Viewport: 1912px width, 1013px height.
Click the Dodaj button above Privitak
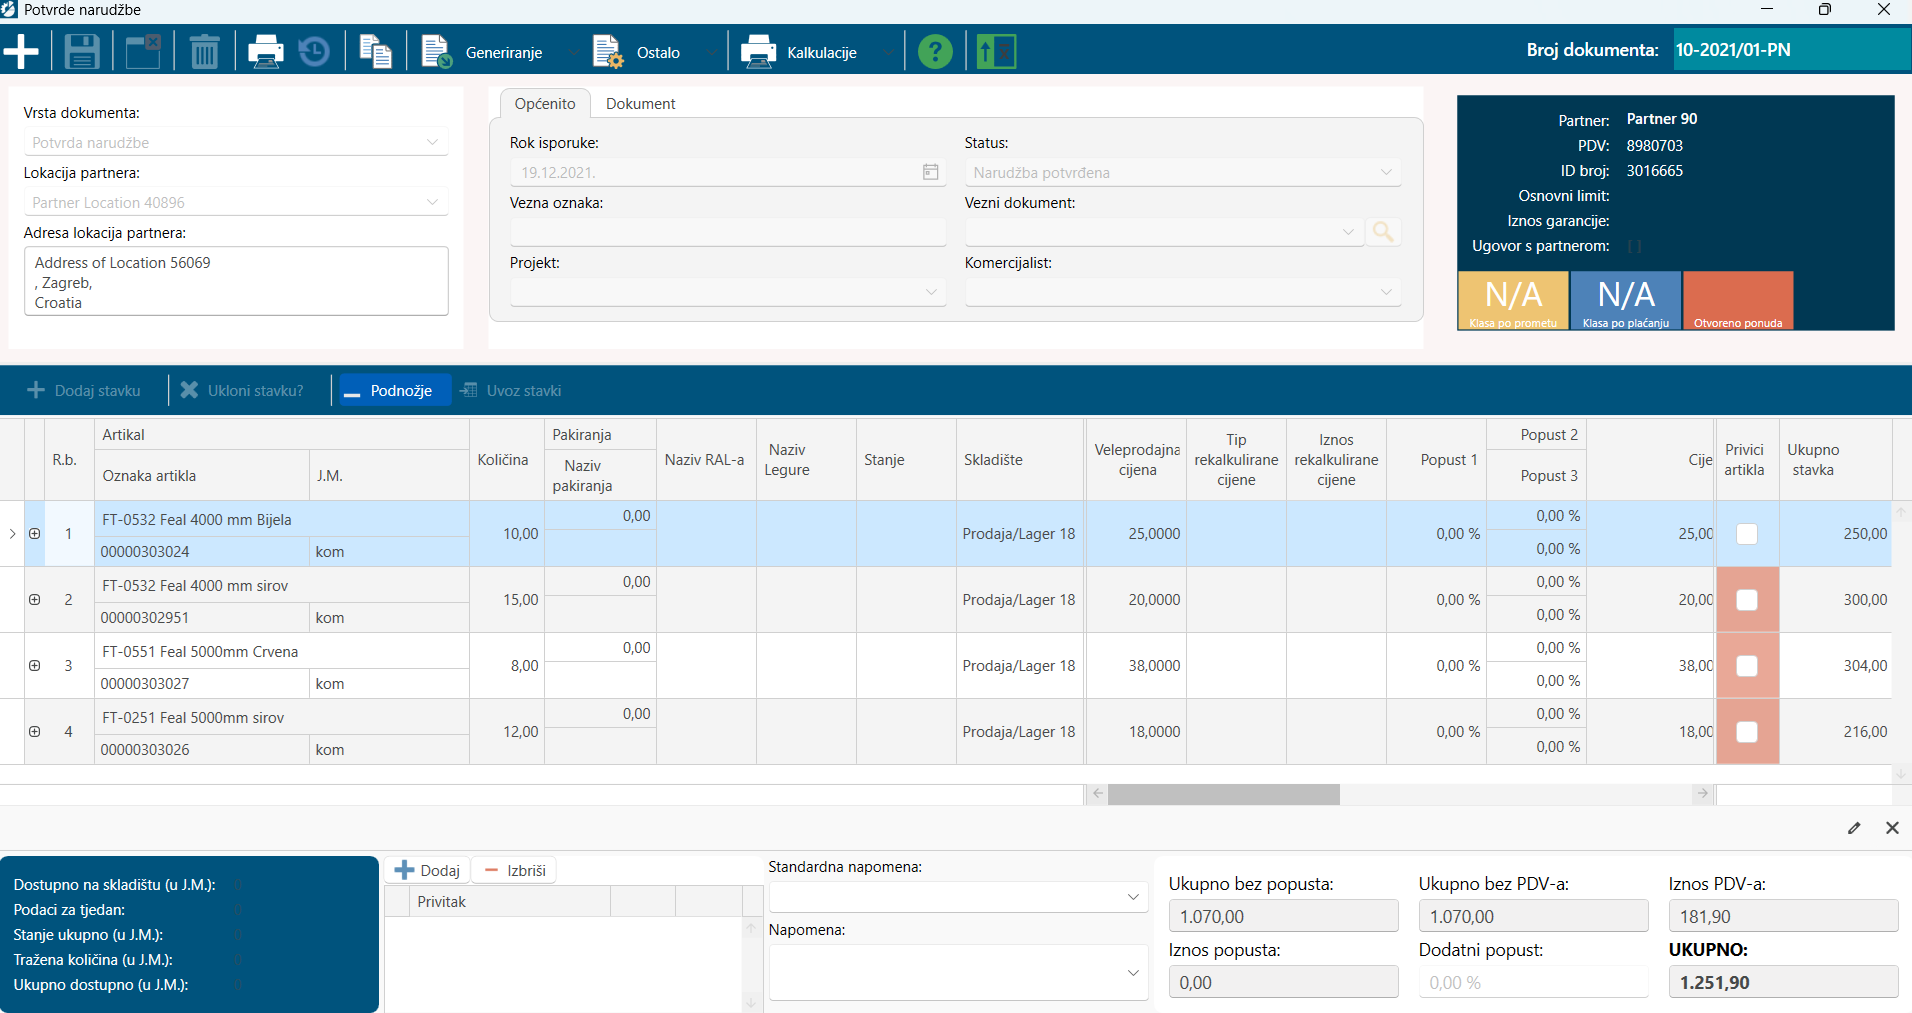428,870
